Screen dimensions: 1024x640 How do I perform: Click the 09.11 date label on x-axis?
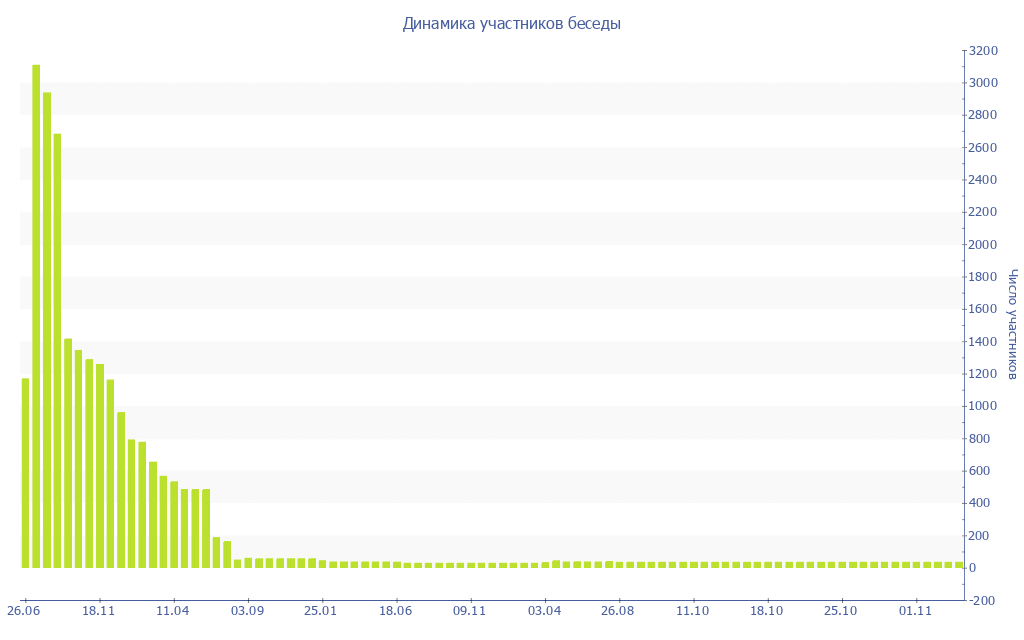(469, 610)
